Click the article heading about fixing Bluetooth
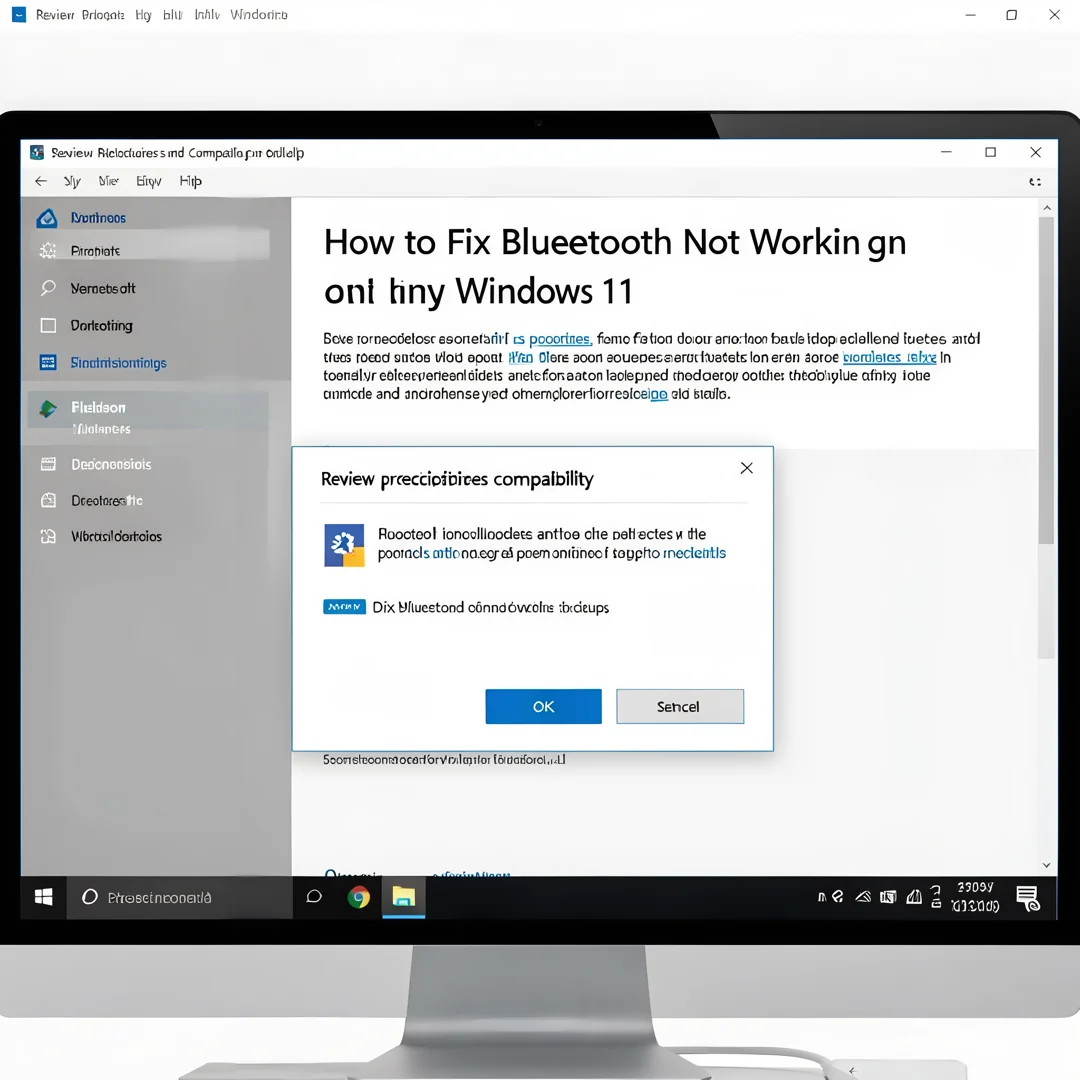The image size is (1080, 1080). point(614,267)
